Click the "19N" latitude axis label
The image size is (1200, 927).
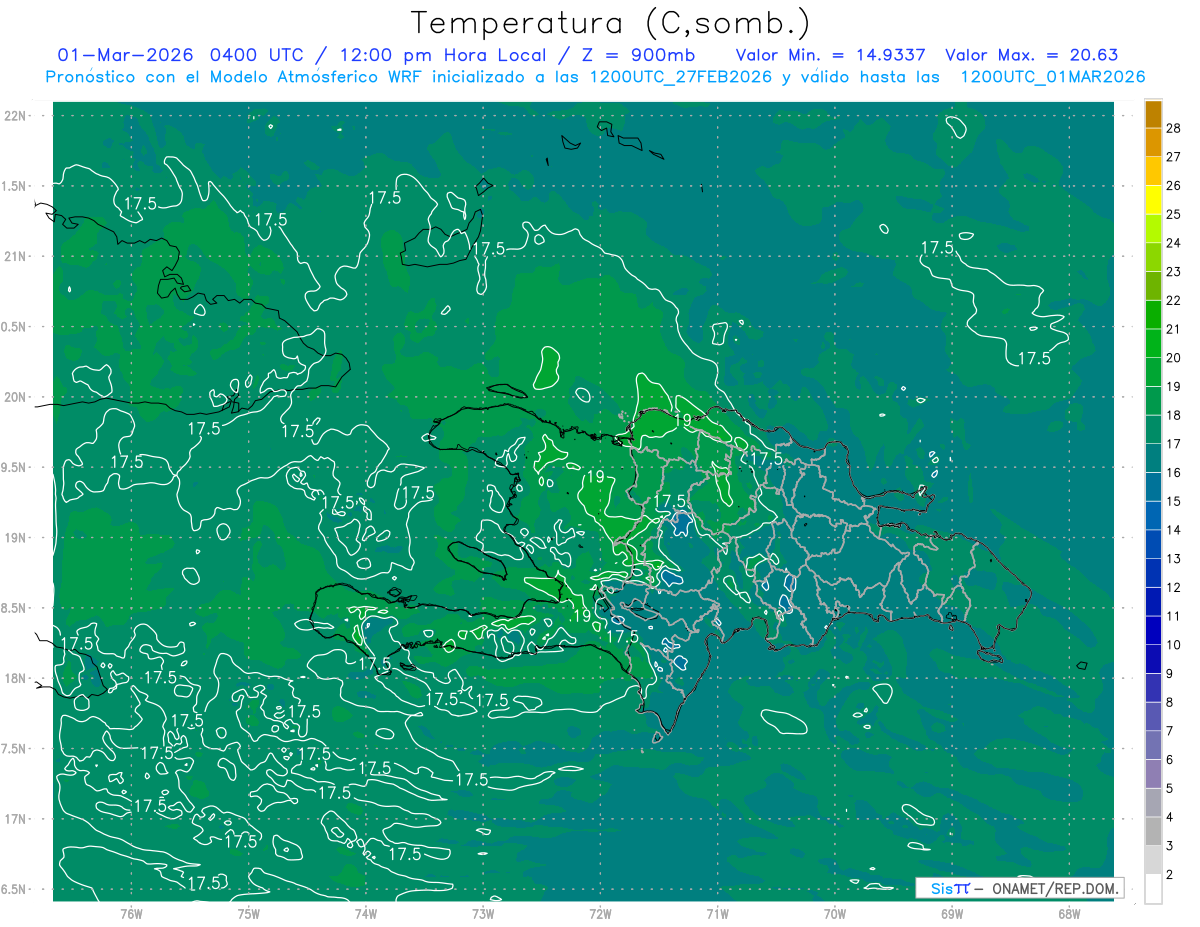(16, 538)
